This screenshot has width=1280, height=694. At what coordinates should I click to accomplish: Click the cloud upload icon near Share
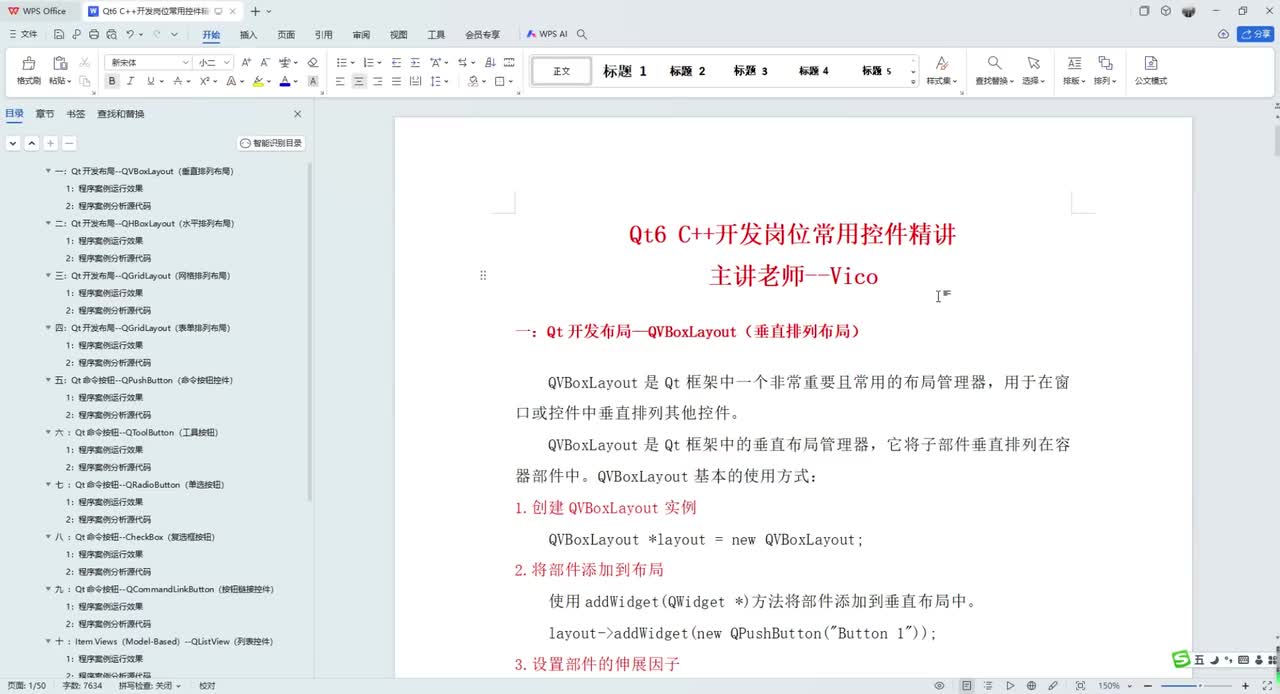[1223, 34]
